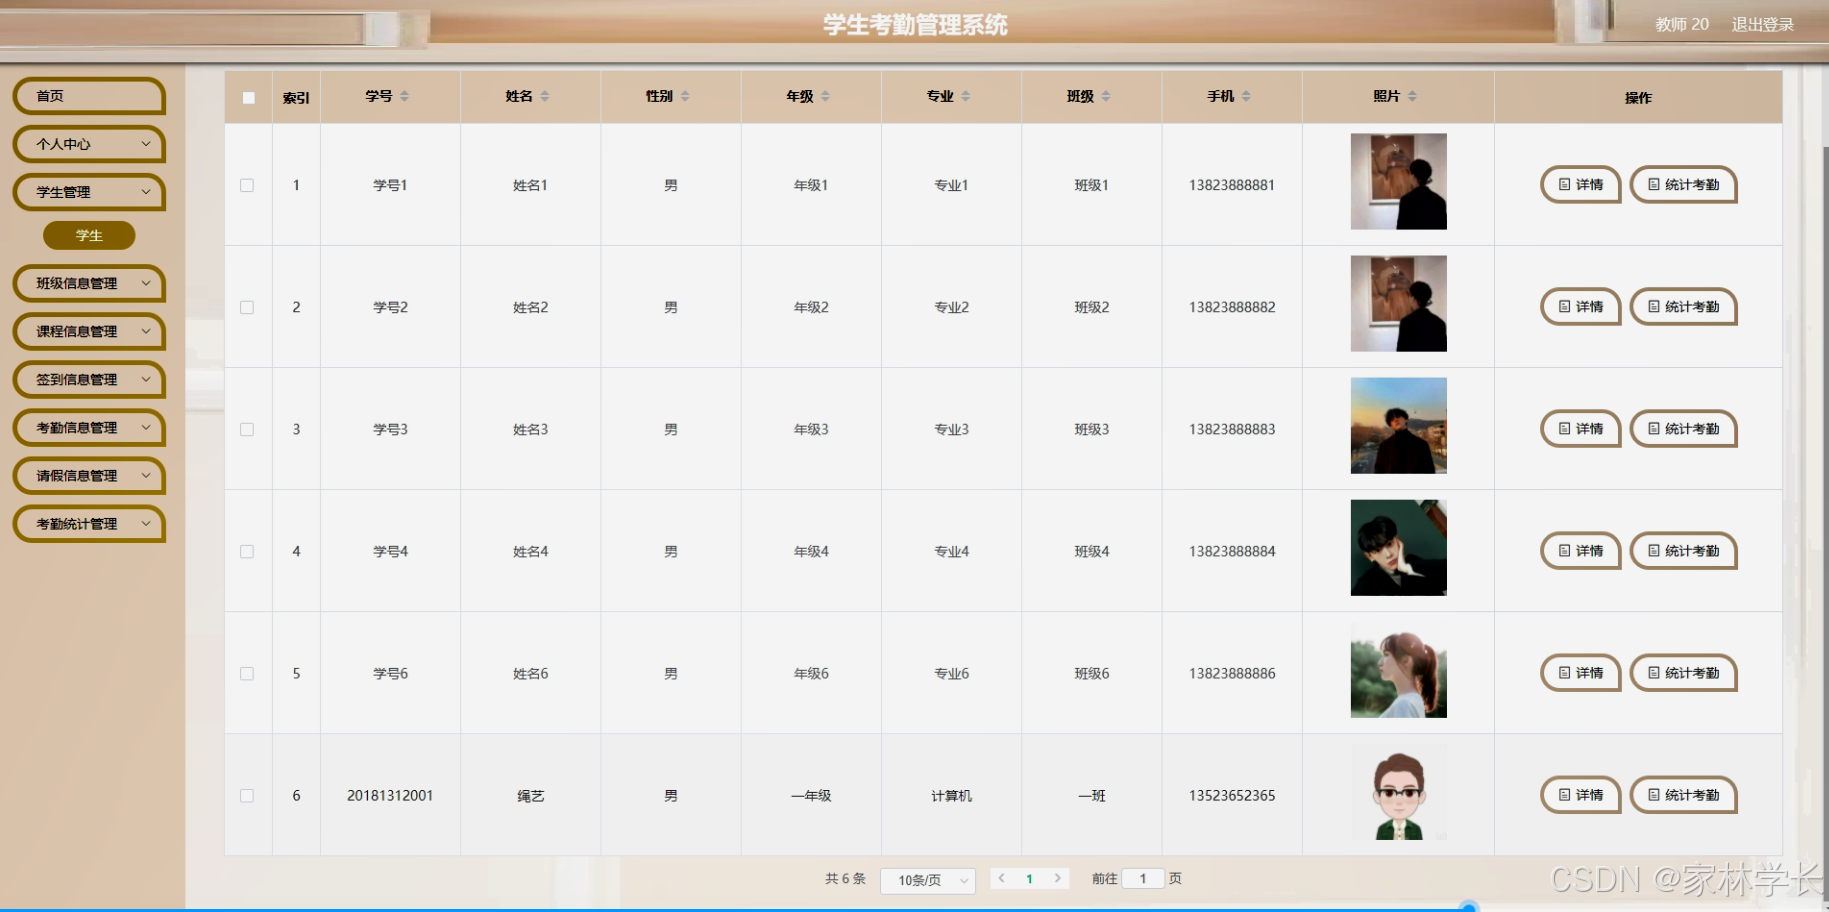Click the page number input next to 前往
1829x912 pixels.
tap(1143, 878)
